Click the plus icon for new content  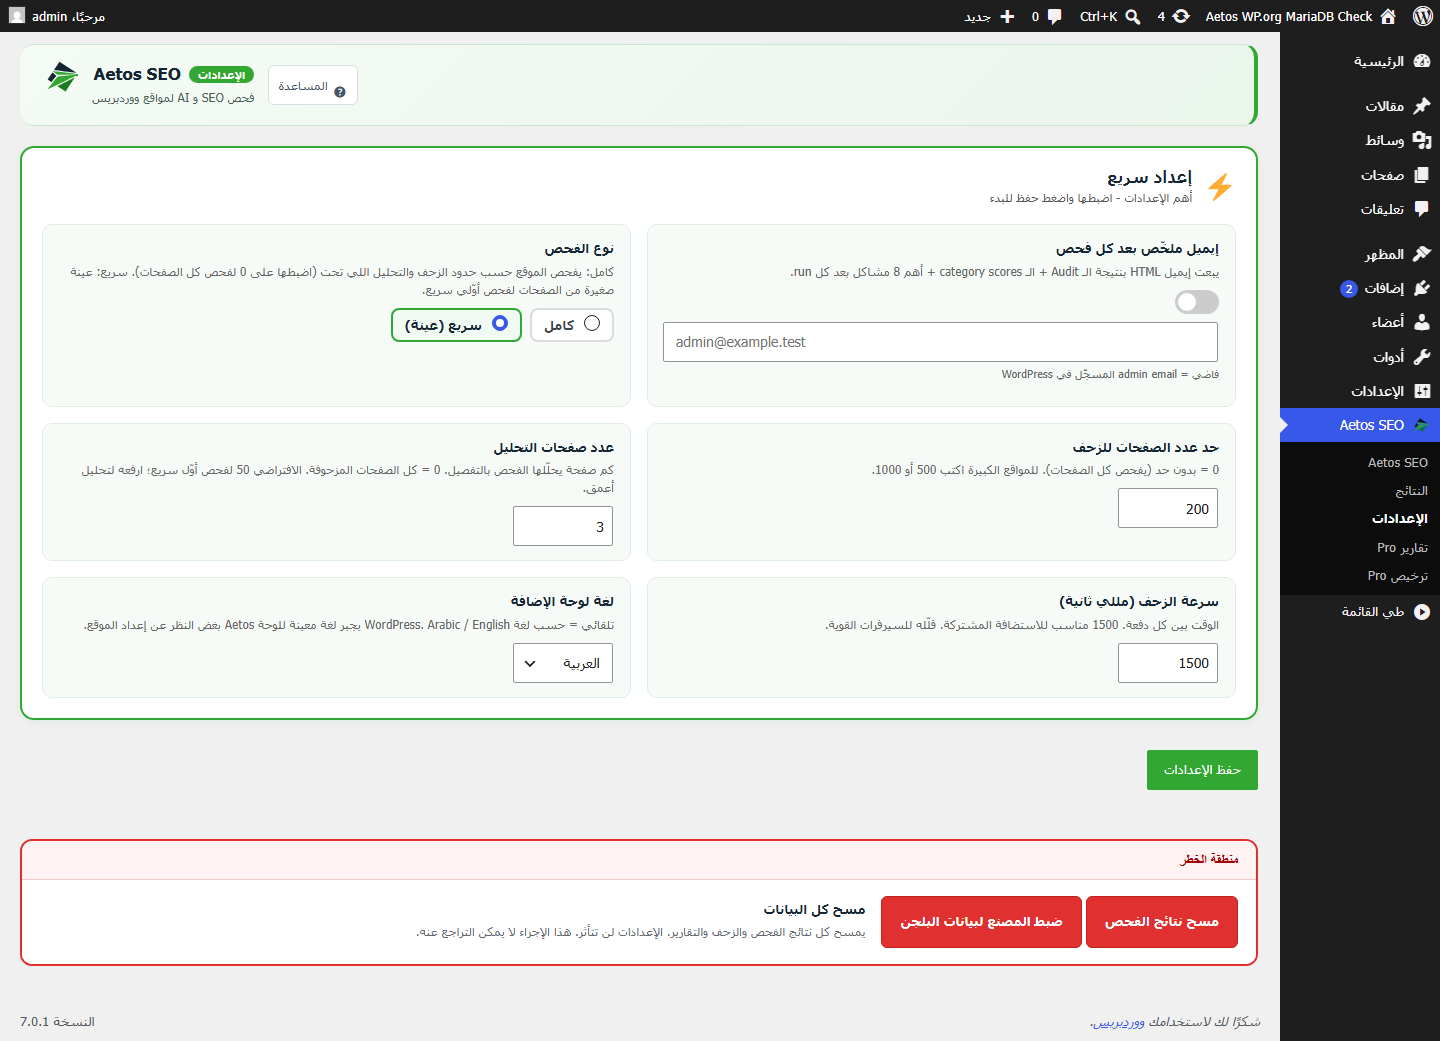(1007, 16)
